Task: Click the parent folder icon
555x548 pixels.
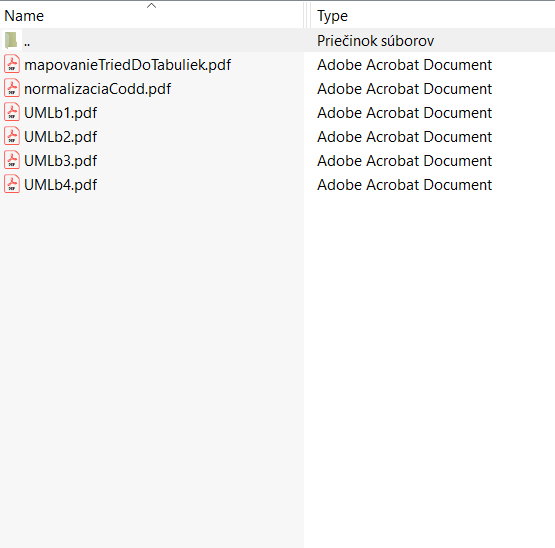Action: point(11,40)
